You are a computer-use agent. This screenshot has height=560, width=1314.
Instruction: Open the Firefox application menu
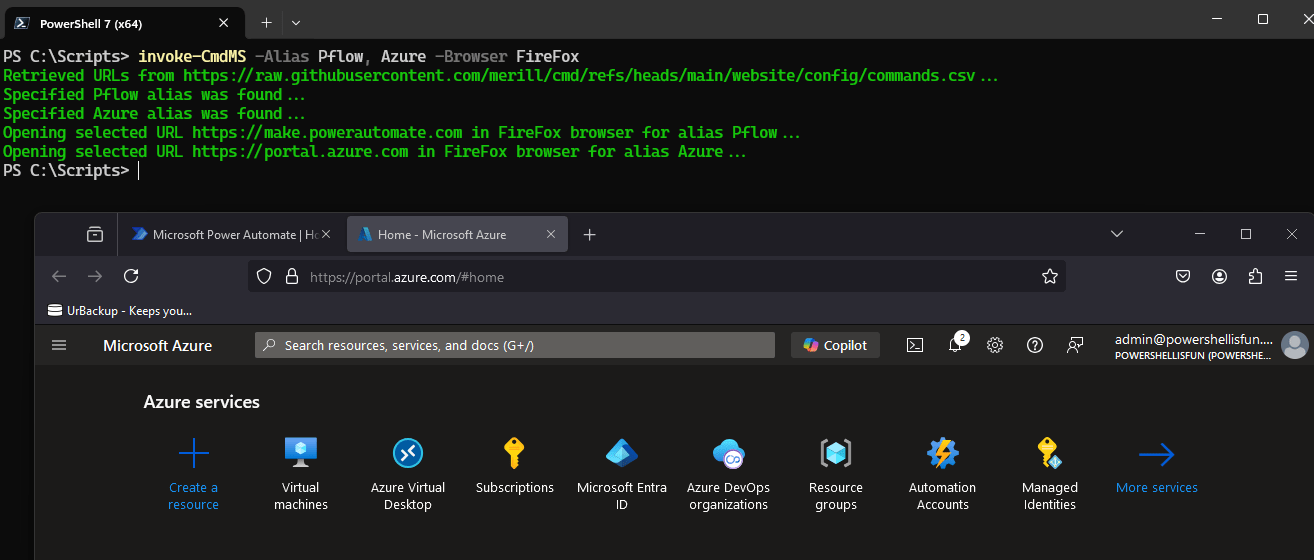(1291, 276)
